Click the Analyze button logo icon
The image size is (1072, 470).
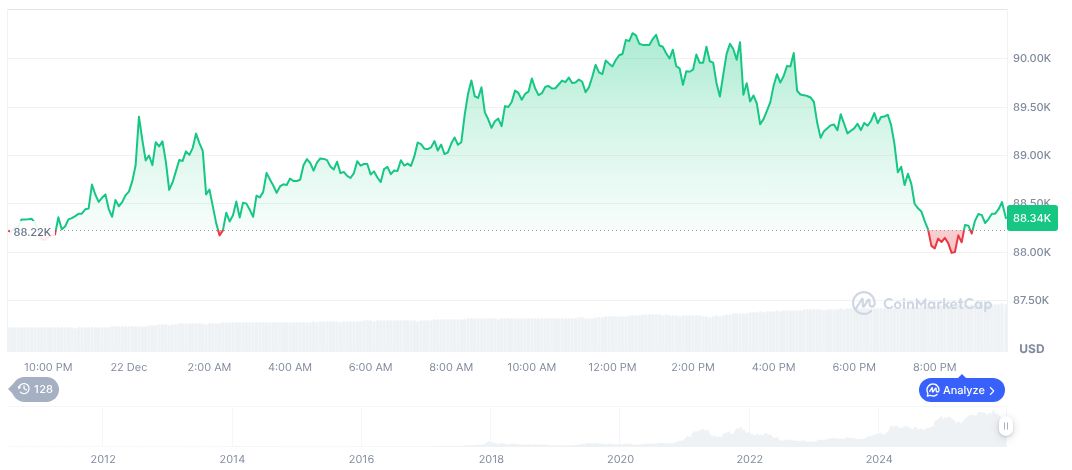click(x=932, y=390)
